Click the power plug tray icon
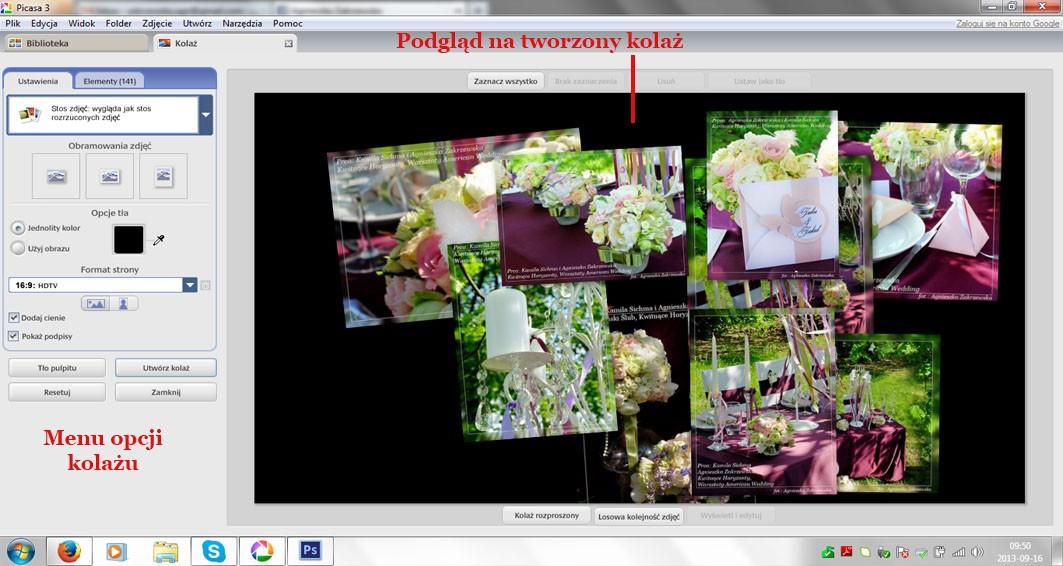Viewport: 1063px width, 566px height. (940, 552)
